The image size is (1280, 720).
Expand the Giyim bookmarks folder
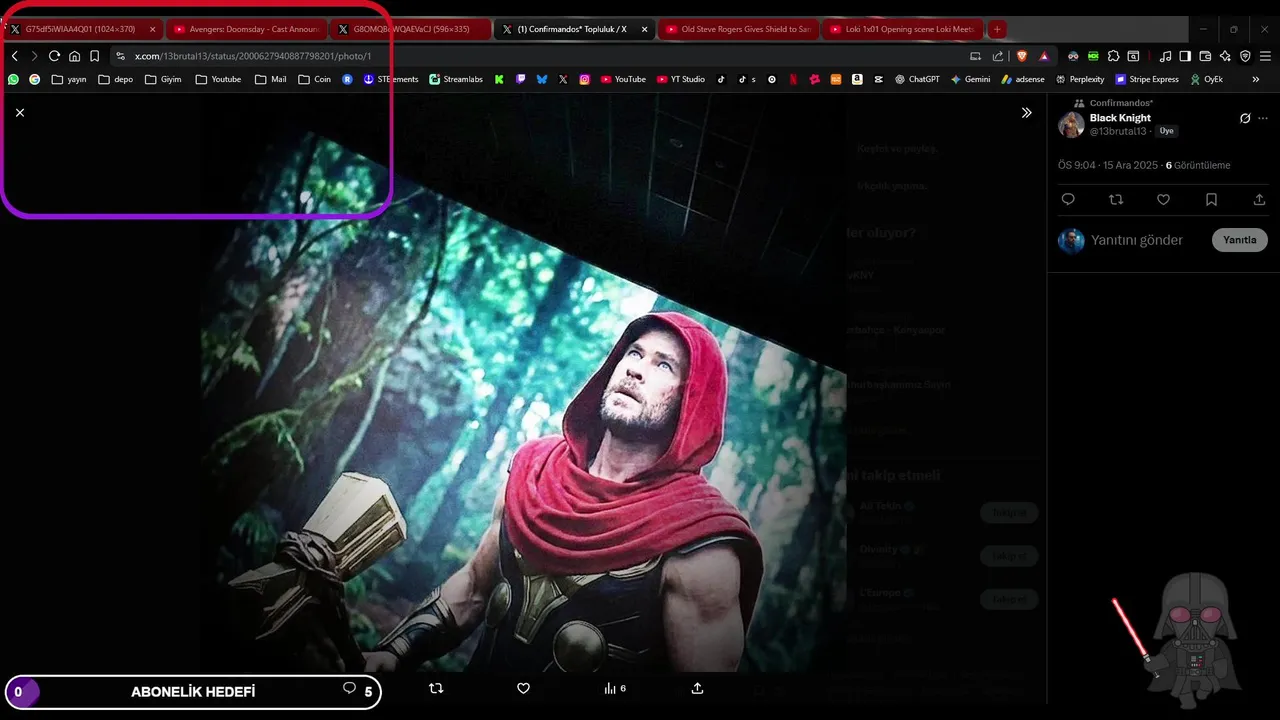click(x=164, y=79)
